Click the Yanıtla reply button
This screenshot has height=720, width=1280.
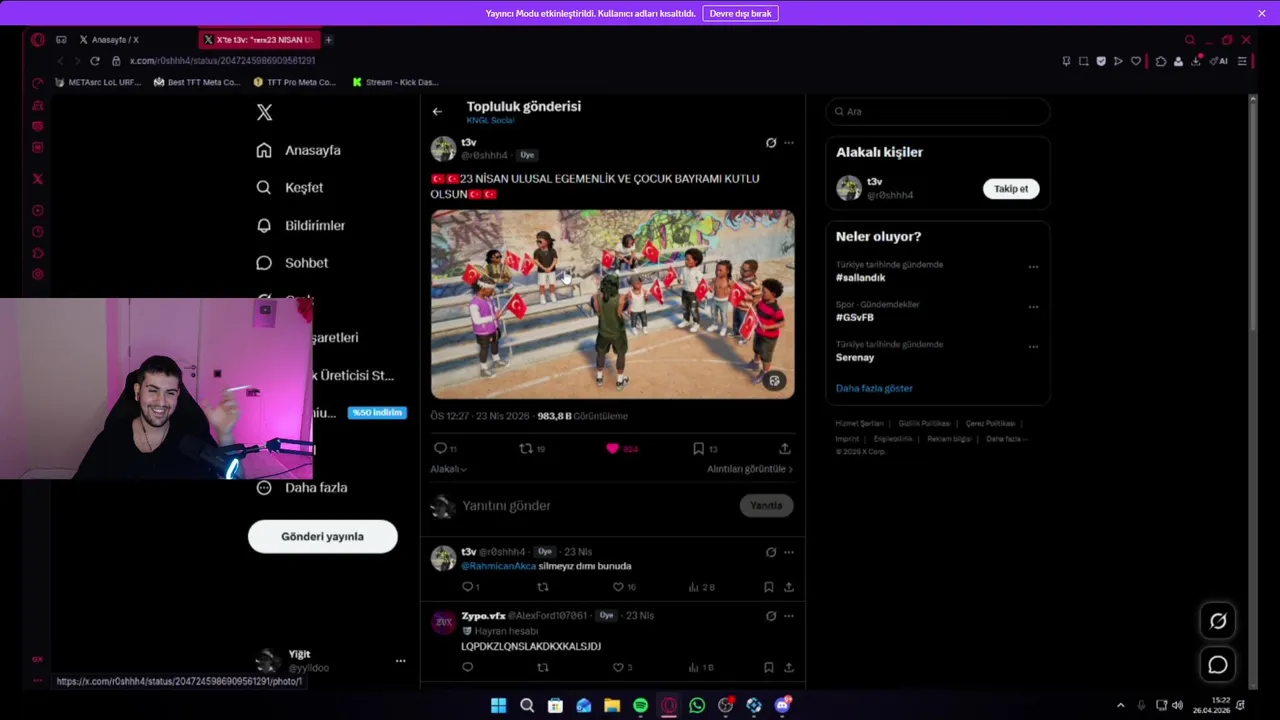pos(767,506)
